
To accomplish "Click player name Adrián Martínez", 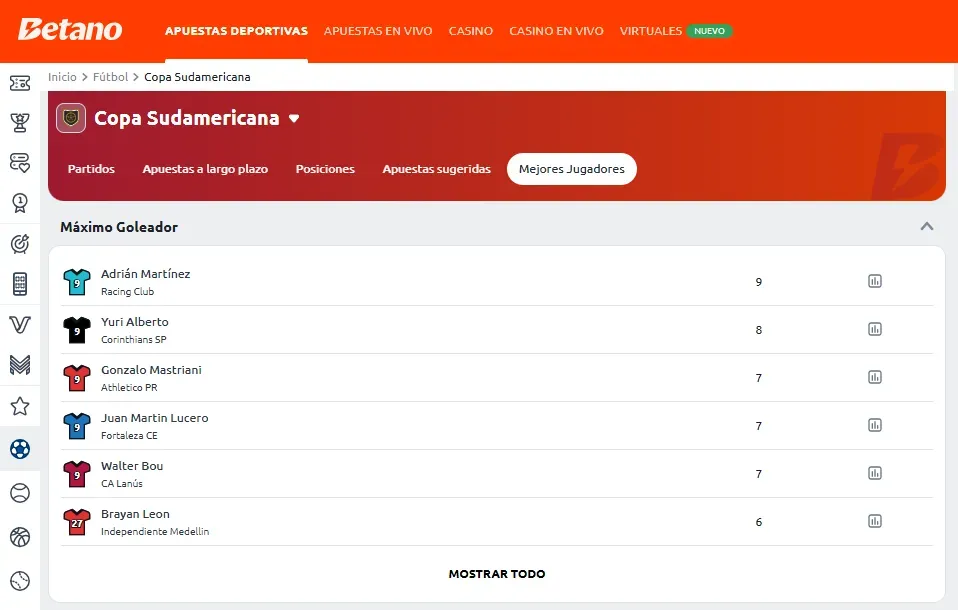I will (x=145, y=274).
